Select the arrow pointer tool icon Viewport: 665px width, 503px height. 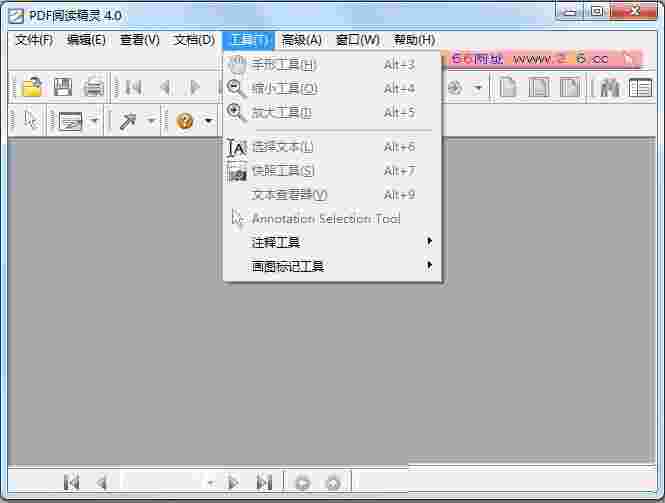point(30,121)
